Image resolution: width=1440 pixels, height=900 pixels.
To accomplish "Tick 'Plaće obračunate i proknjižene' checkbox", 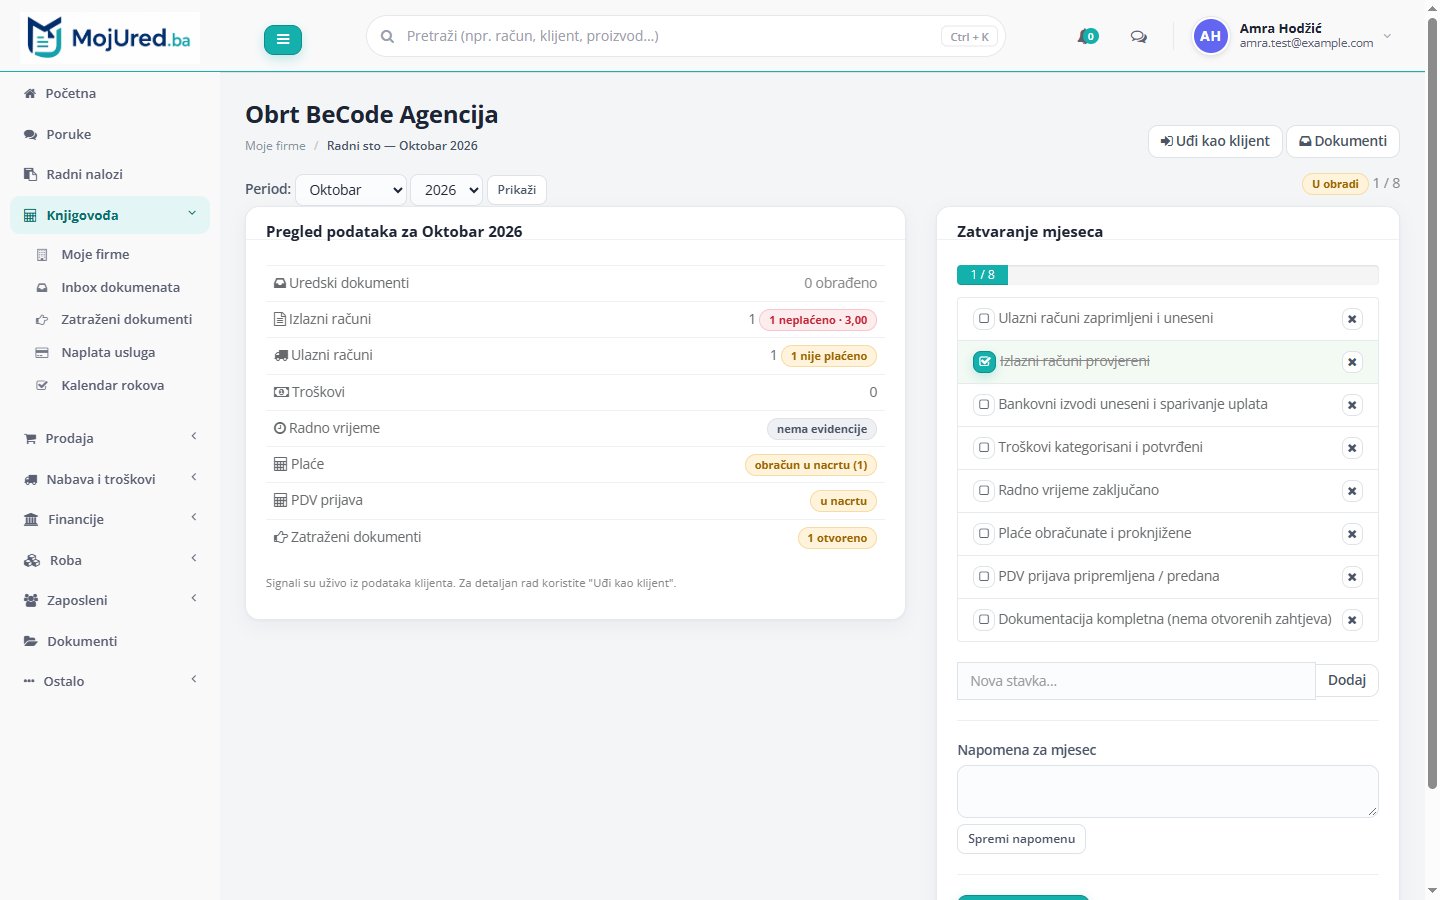I will [984, 534].
